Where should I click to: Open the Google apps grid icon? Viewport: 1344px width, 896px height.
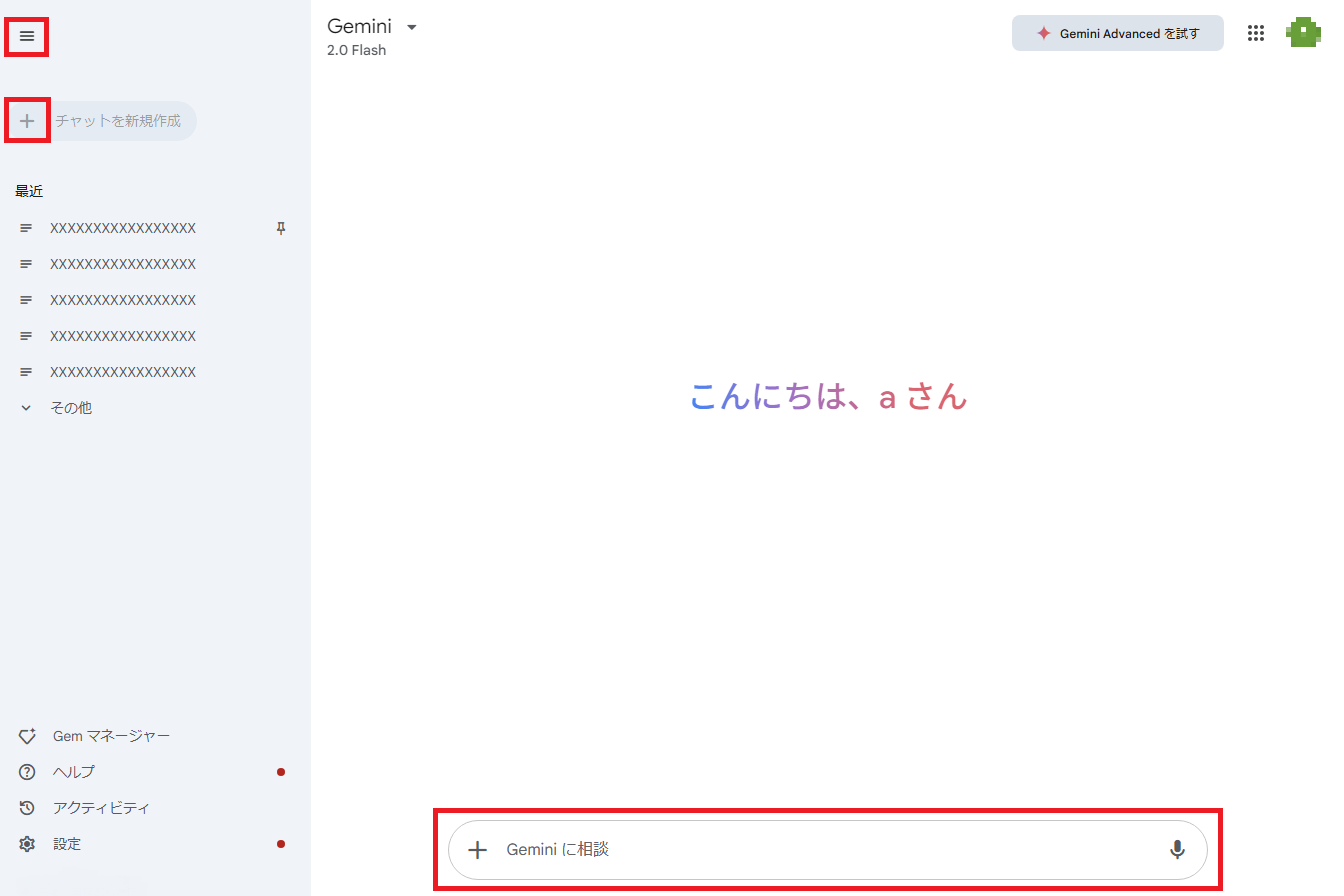1256,33
